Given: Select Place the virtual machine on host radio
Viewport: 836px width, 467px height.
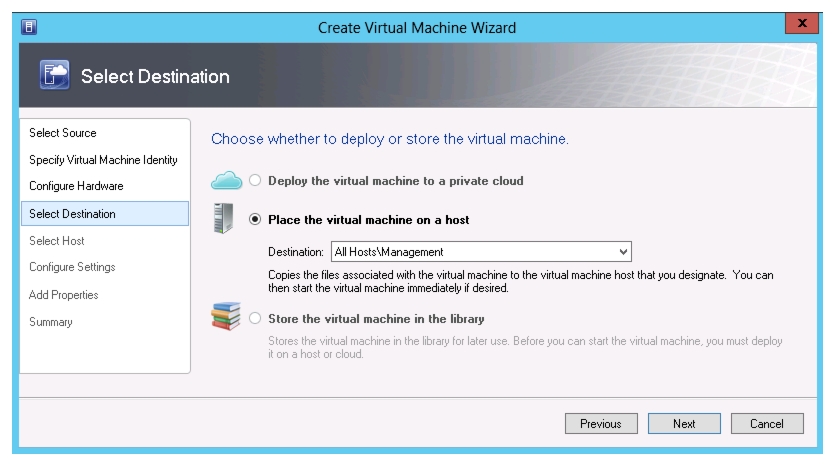Looking at the screenshot, I should (x=255, y=219).
